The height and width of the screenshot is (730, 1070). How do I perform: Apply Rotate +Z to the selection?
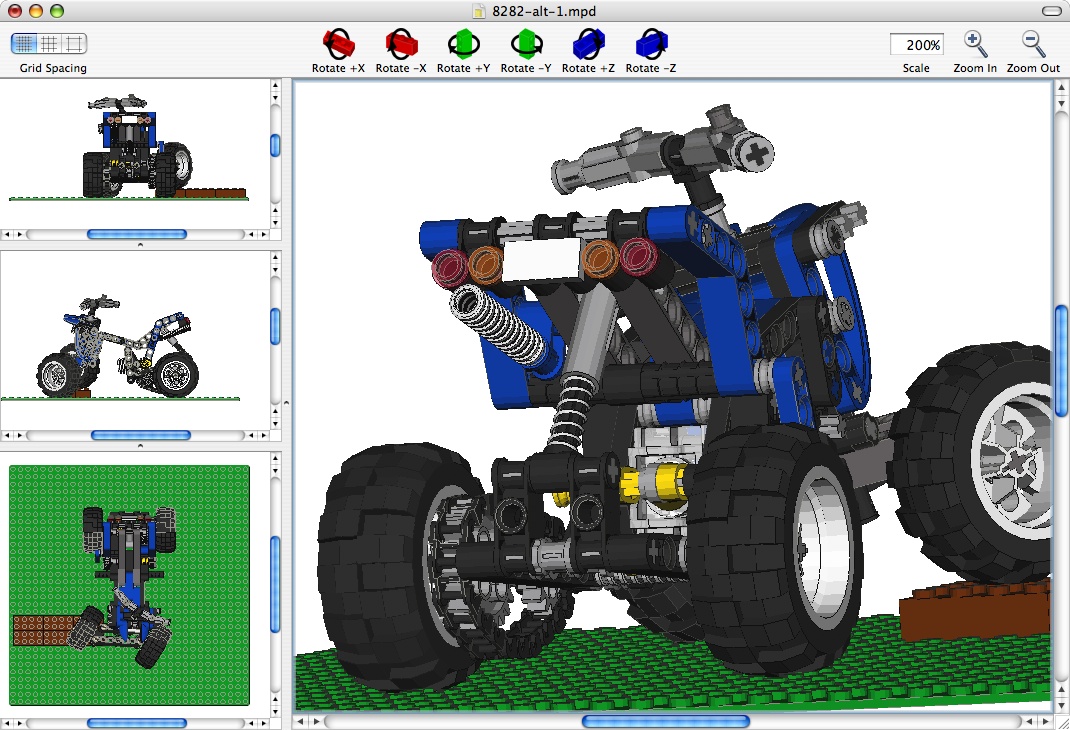click(x=588, y=44)
